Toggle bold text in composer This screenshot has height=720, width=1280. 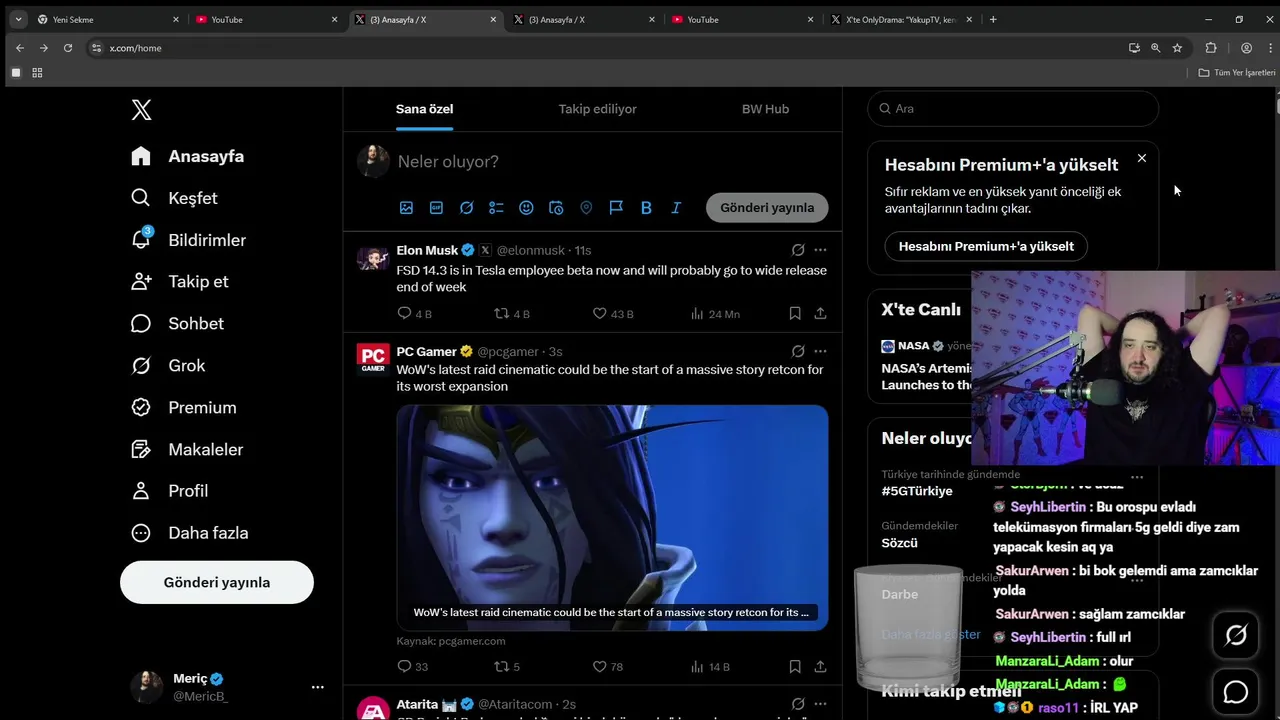pos(646,208)
